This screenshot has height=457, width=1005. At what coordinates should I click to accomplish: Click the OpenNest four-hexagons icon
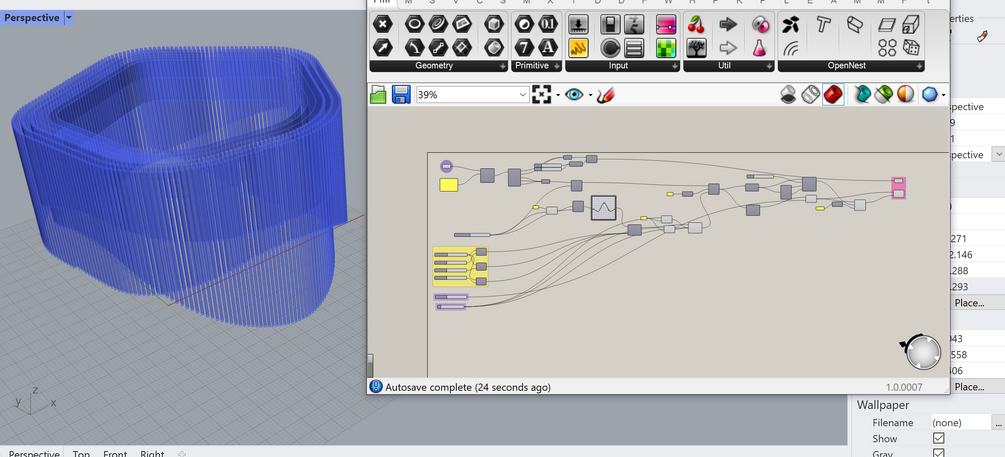point(887,47)
